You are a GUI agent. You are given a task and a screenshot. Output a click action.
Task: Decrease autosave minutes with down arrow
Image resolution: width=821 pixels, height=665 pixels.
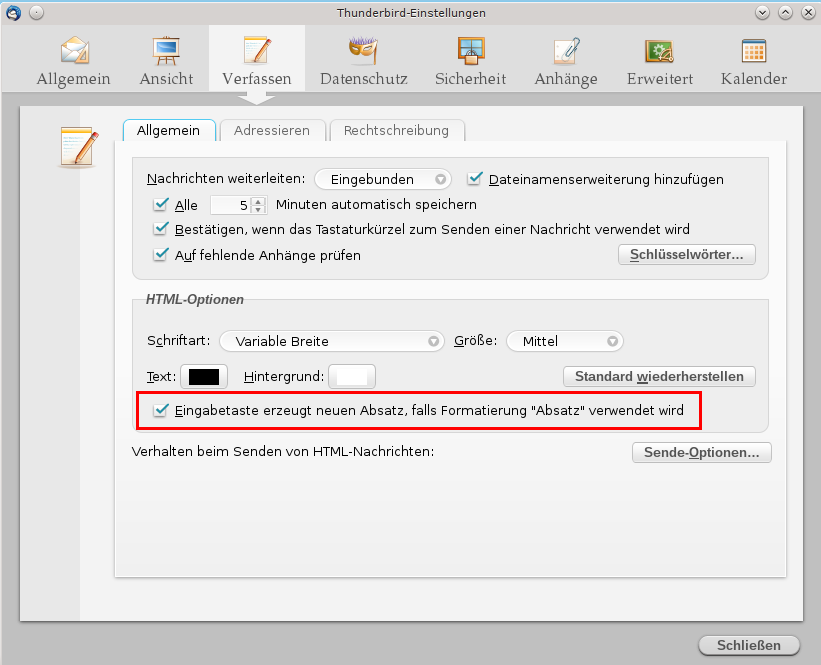click(258, 209)
